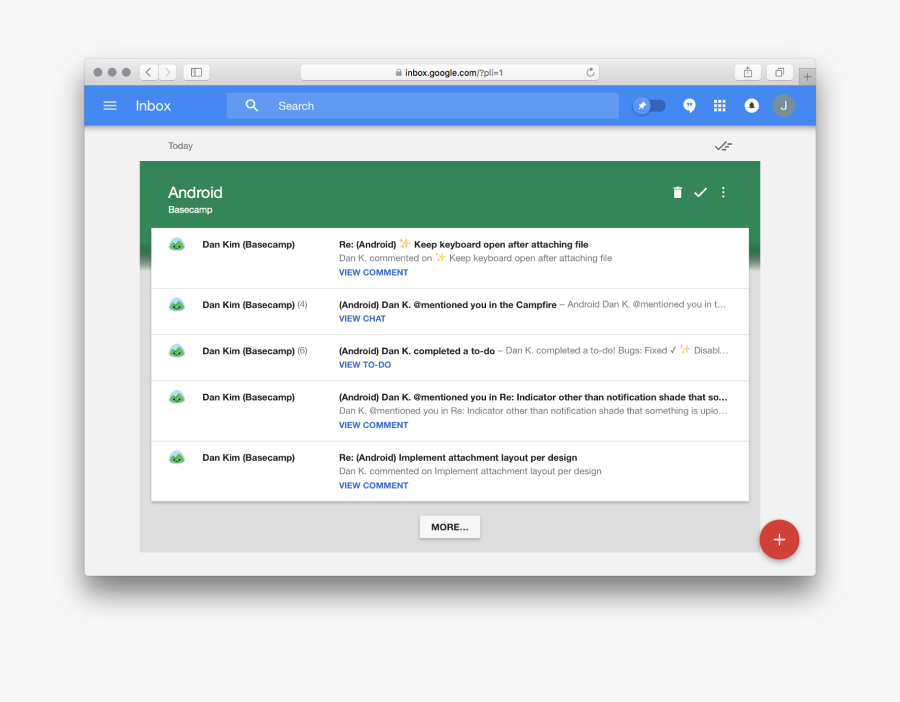The image size is (900, 702).
Task: Open the Google apps grid
Action: point(719,106)
